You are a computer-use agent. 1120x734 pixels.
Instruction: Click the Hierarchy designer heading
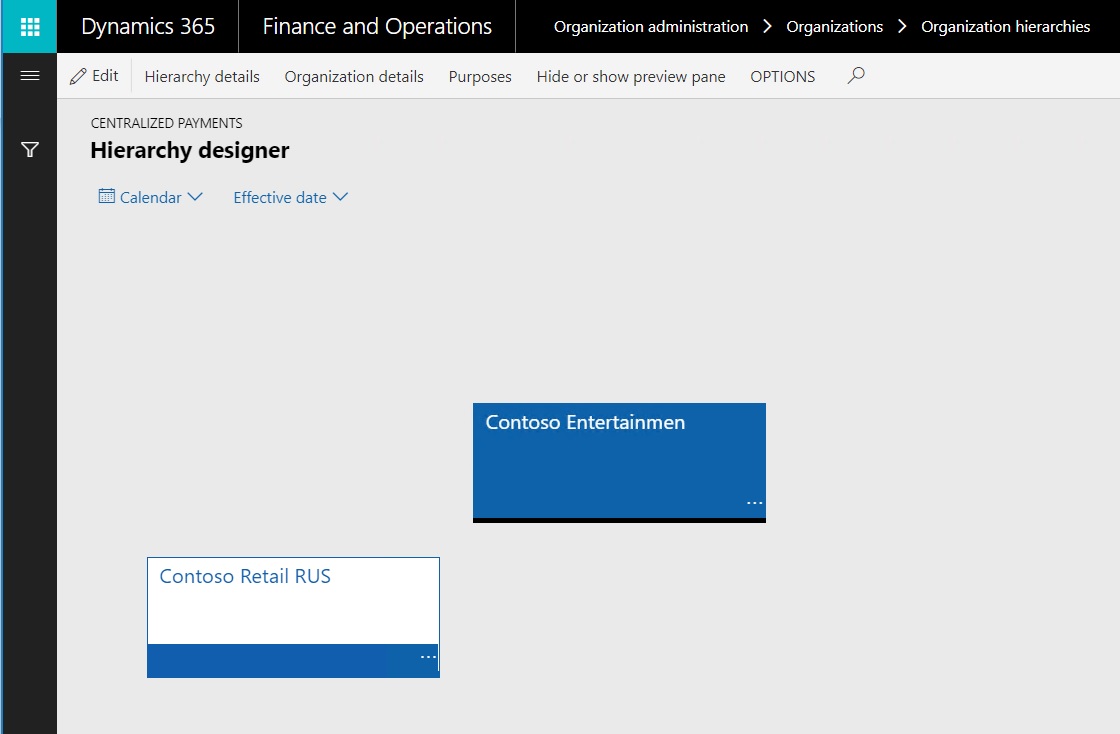click(190, 150)
